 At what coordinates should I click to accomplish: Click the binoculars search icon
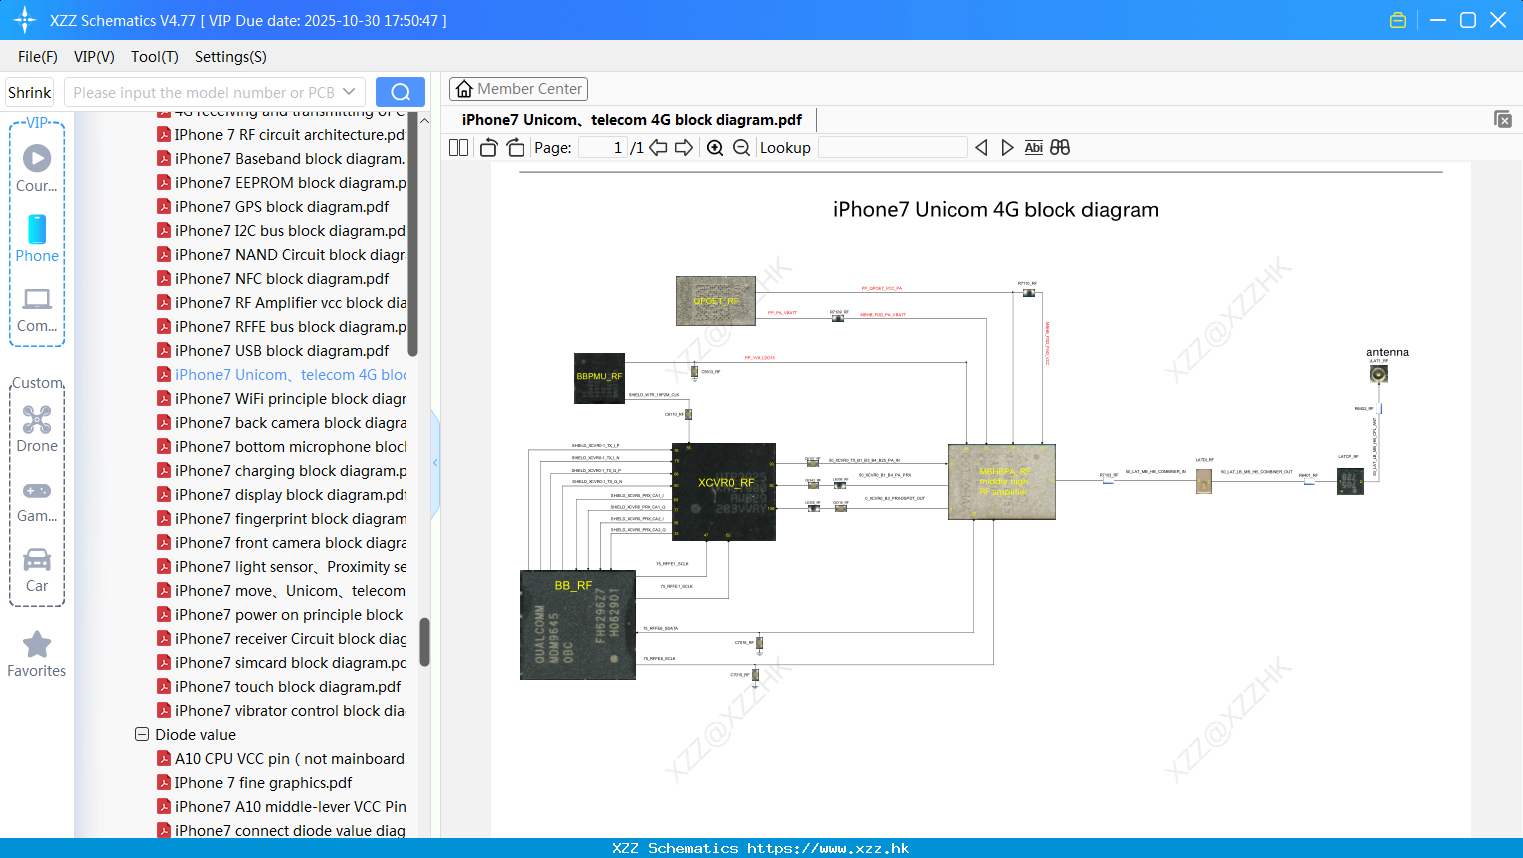click(1060, 148)
